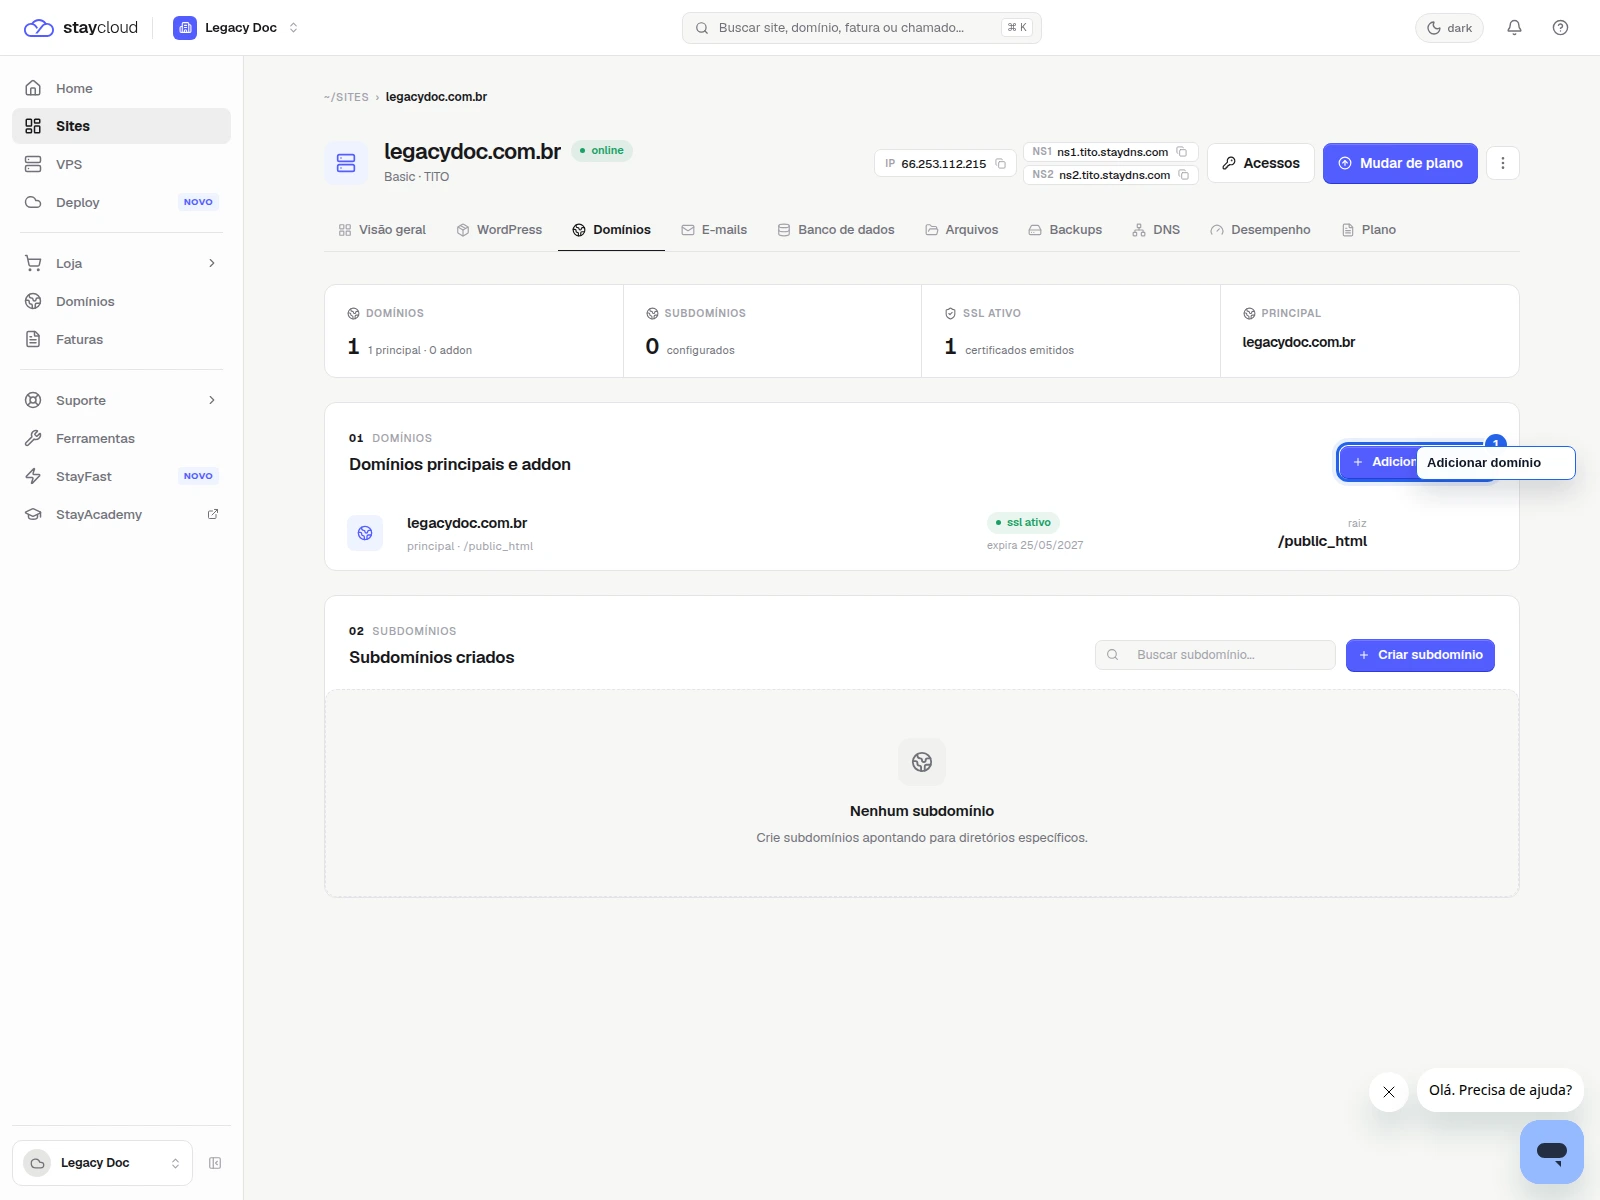1600x1200 pixels.
Task: Open Deploy in sidebar
Action: pyautogui.click(x=122, y=202)
